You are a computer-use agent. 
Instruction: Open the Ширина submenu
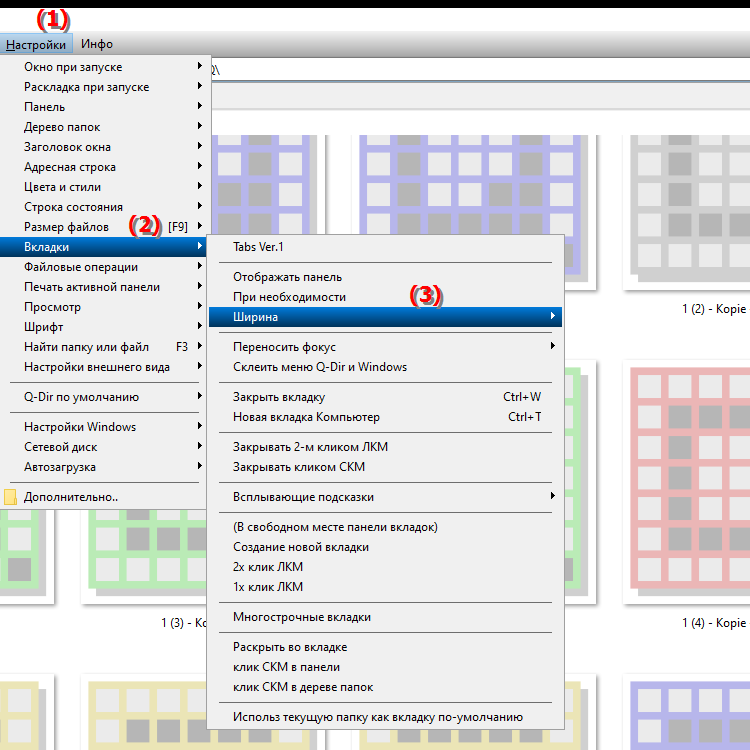[x=386, y=317]
